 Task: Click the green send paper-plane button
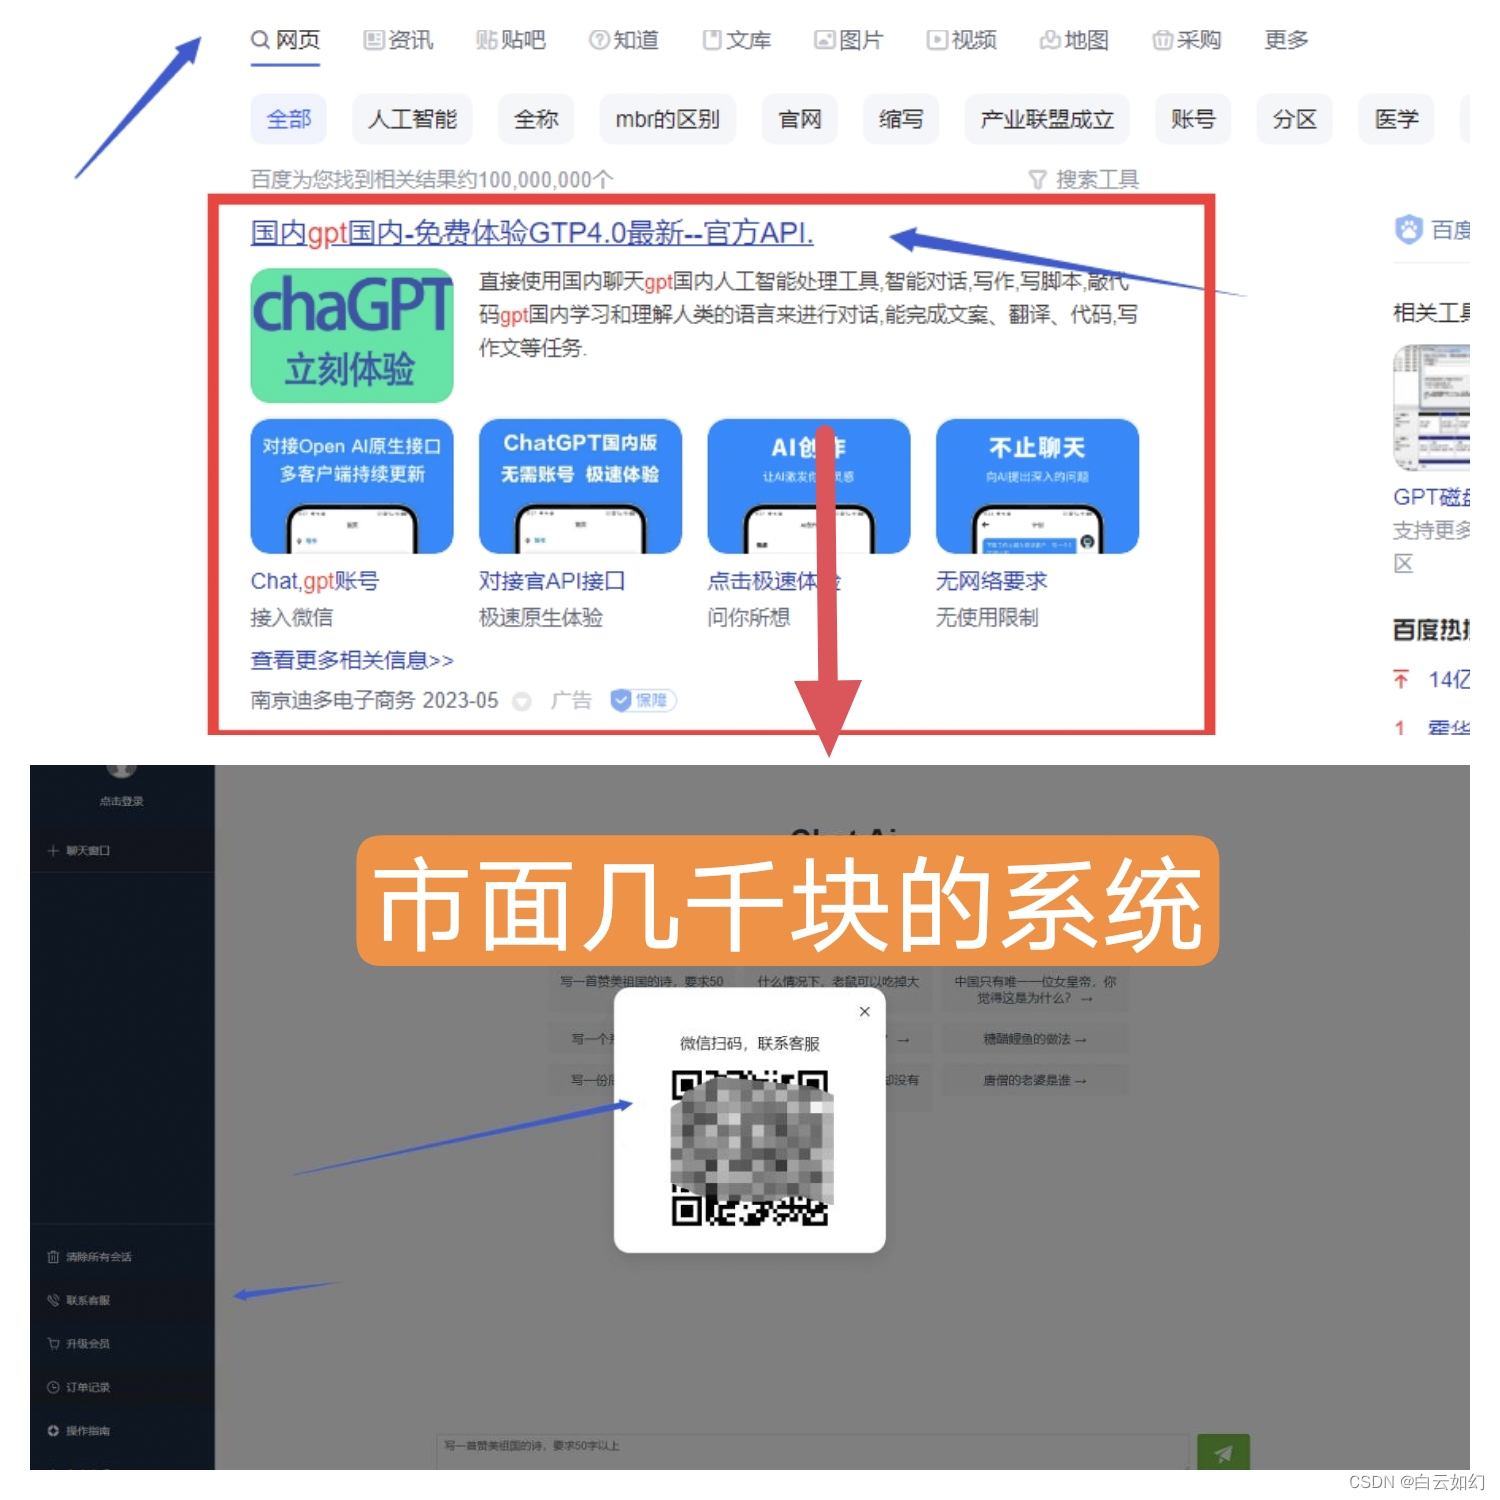click(x=1223, y=1453)
